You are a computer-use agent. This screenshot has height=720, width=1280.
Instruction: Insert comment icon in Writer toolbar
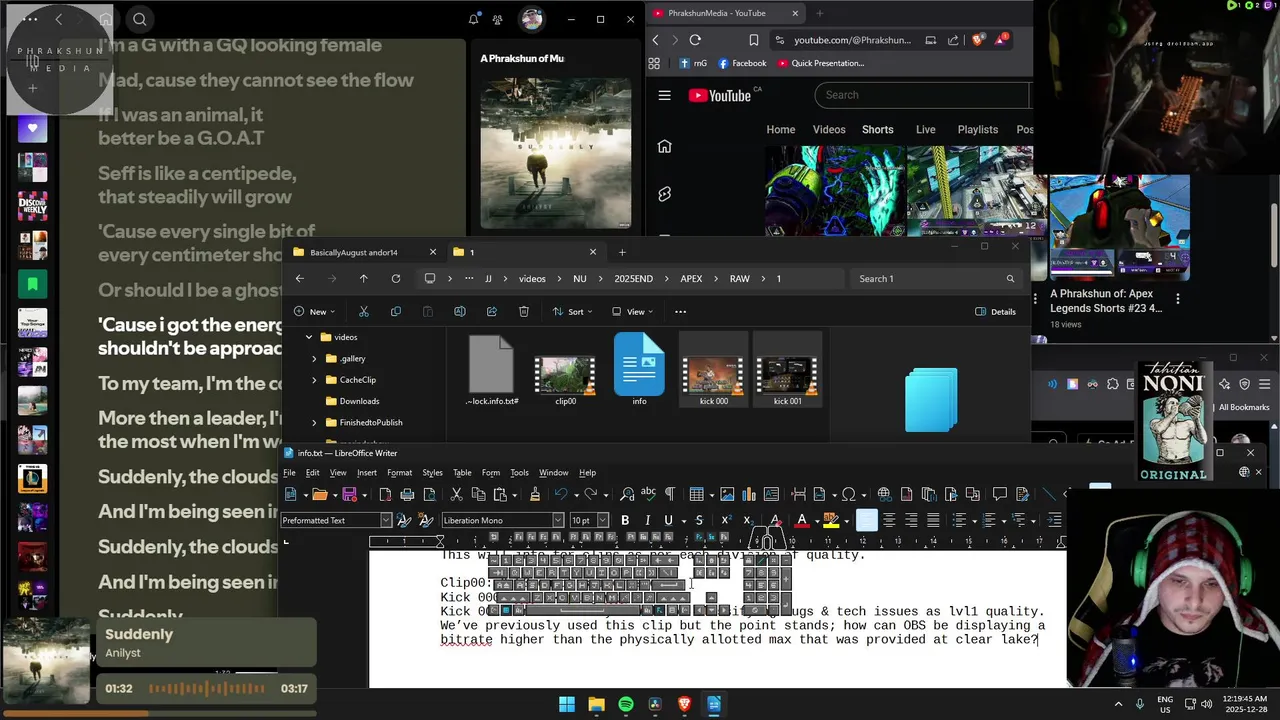[1000, 494]
